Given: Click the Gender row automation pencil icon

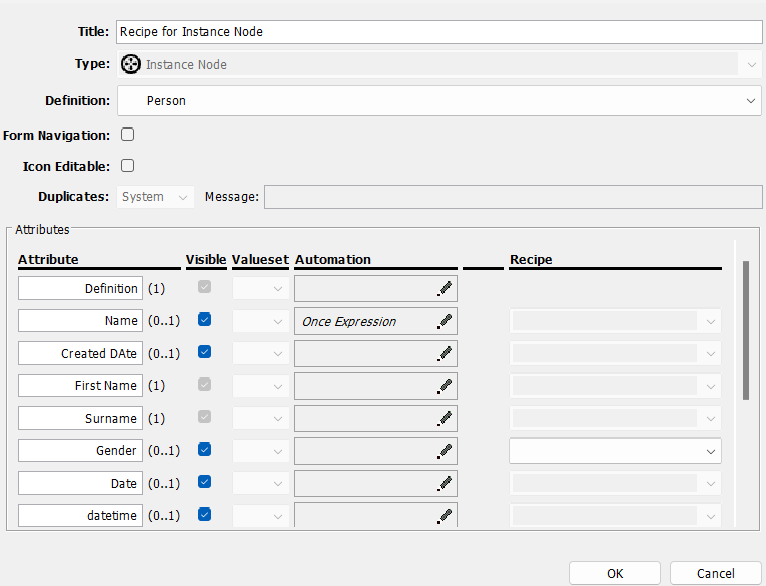Looking at the screenshot, I should 445,451.
